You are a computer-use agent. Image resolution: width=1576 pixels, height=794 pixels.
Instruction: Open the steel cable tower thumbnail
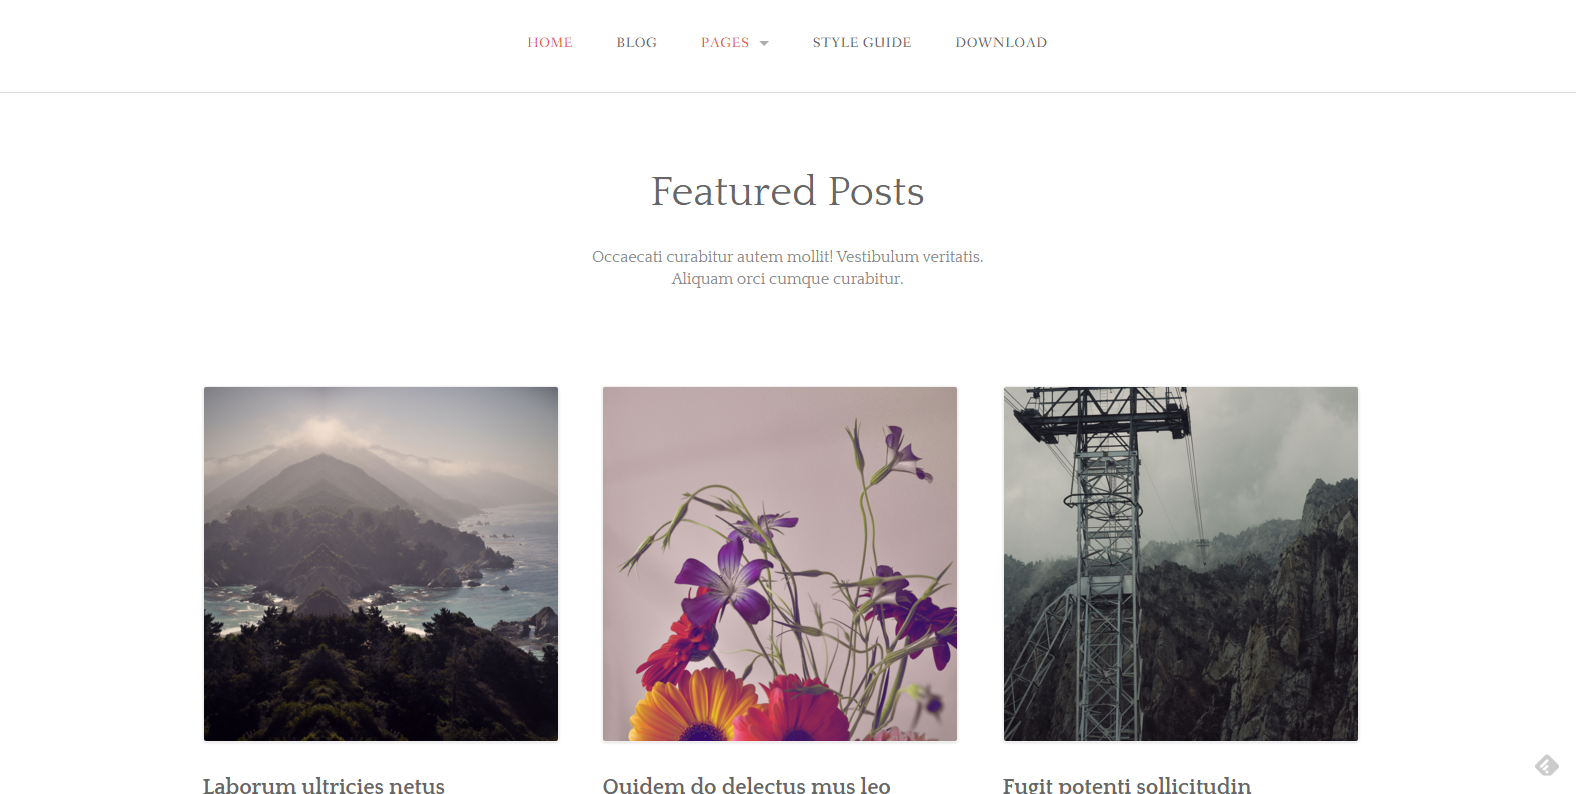click(x=1181, y=564)
